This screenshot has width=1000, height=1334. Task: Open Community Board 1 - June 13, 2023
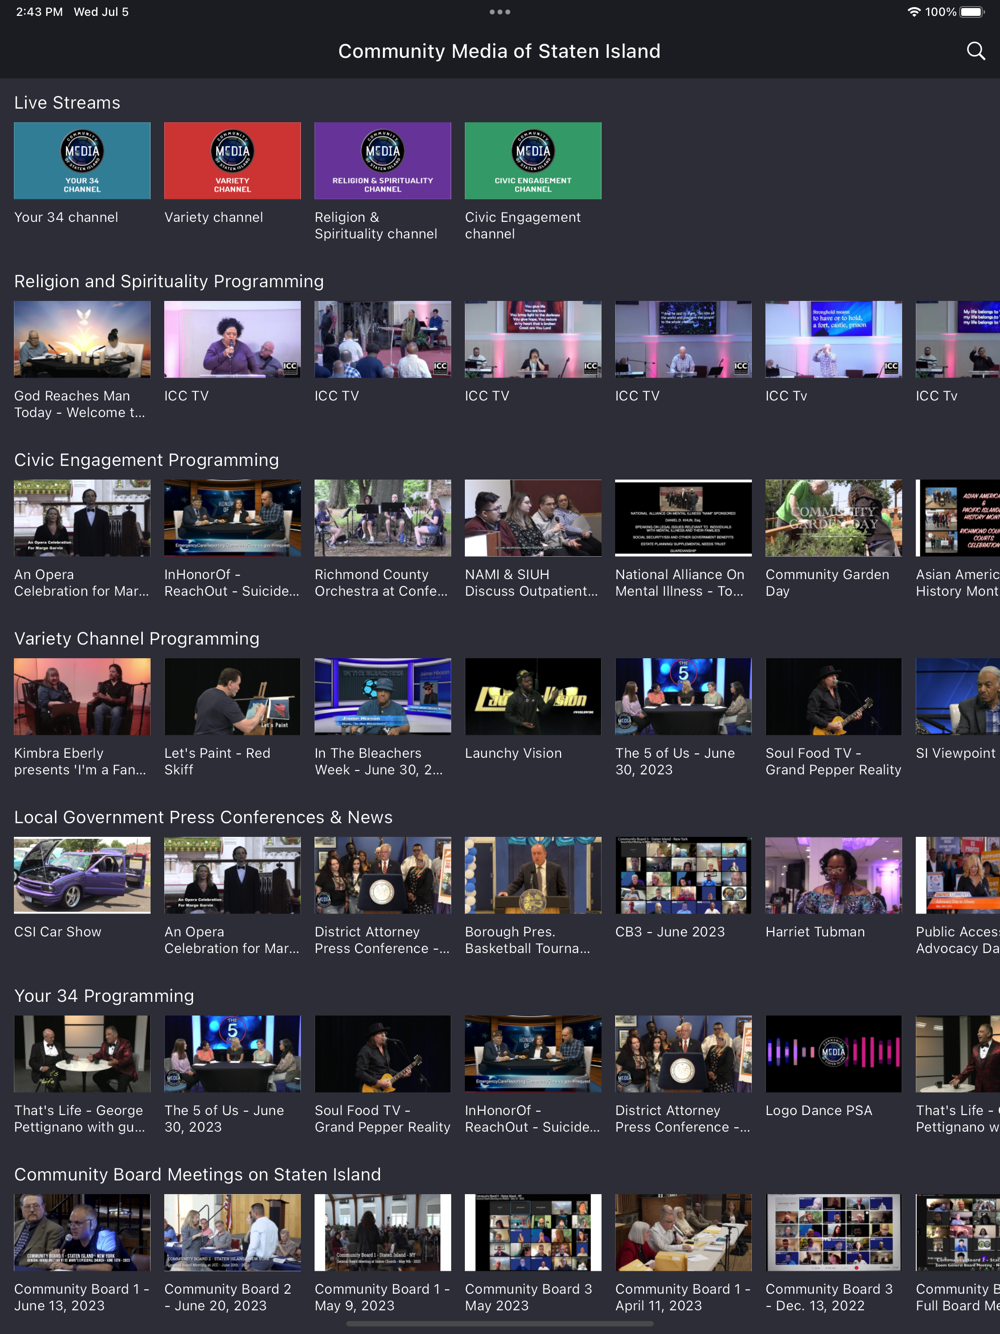pos(82,1232)
